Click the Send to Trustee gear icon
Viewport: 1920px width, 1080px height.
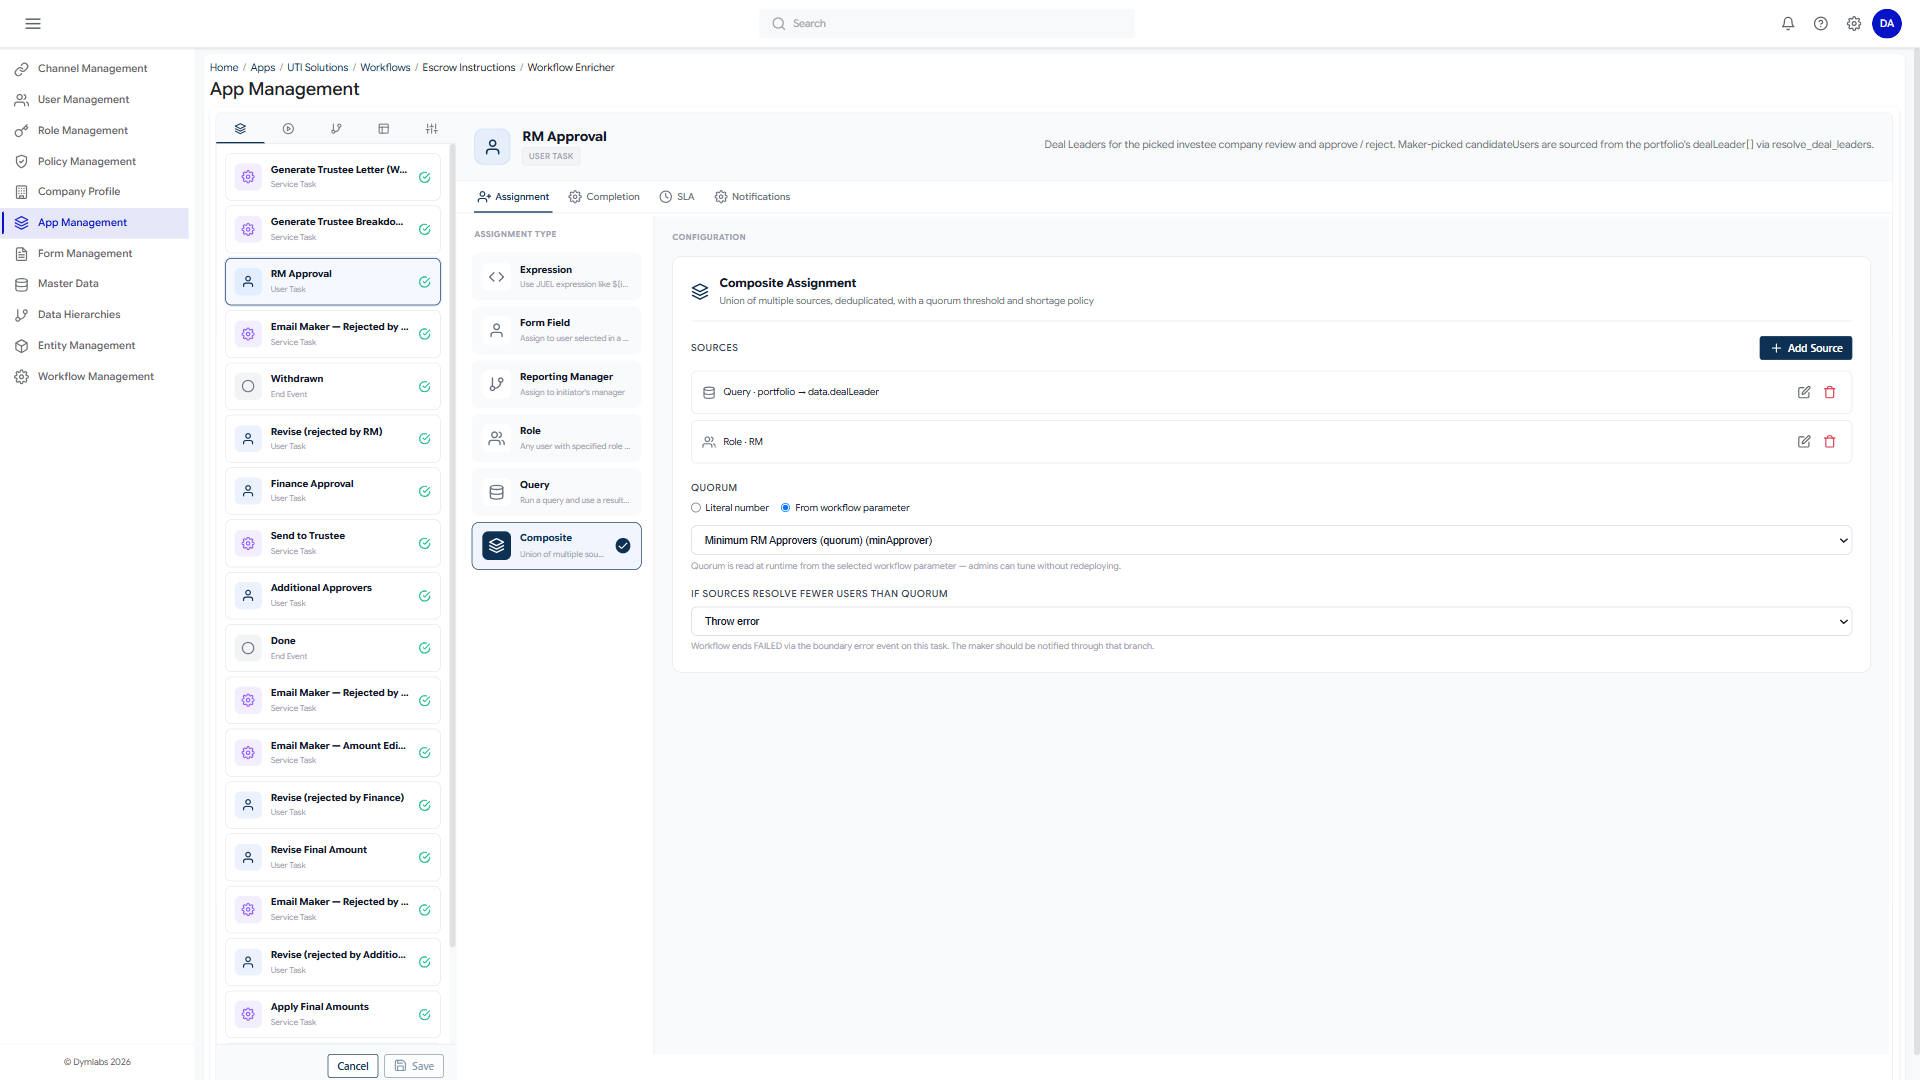point(248,543)
